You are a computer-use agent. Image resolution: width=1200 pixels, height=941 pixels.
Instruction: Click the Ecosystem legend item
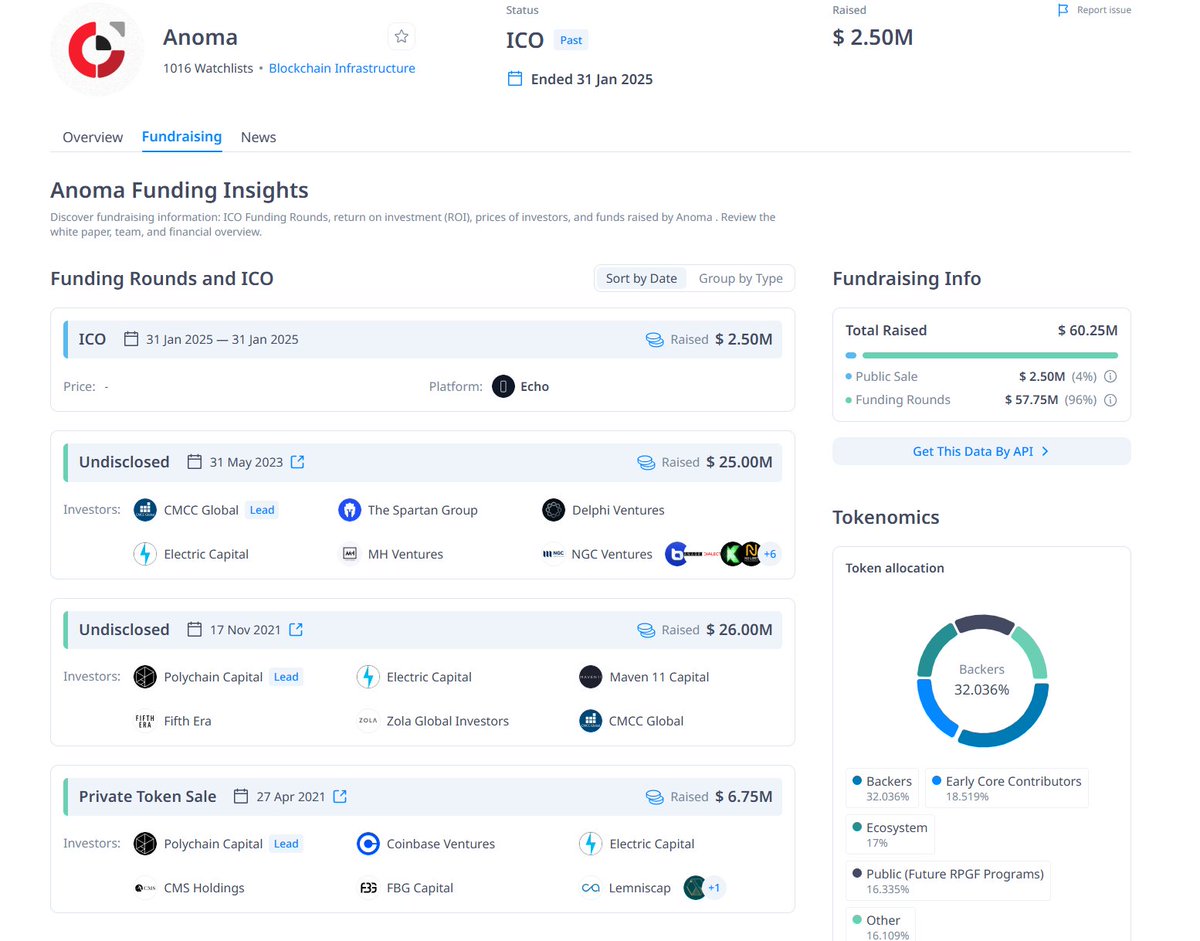click(890, 834)
